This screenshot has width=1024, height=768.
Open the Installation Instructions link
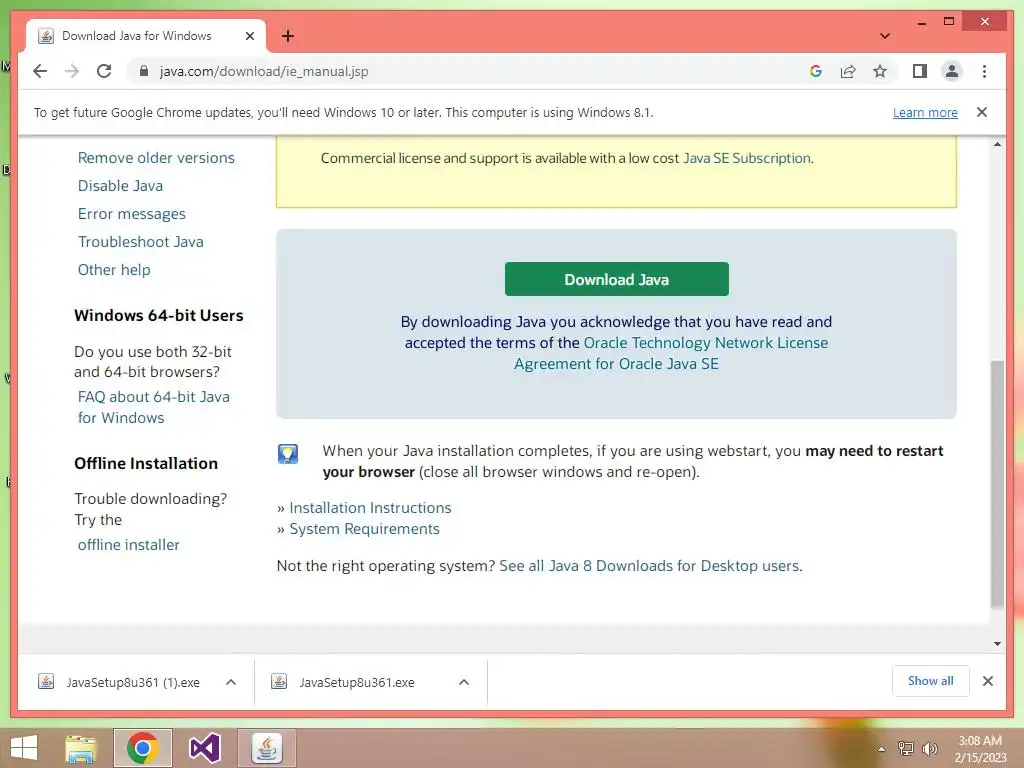coord(370,507)
